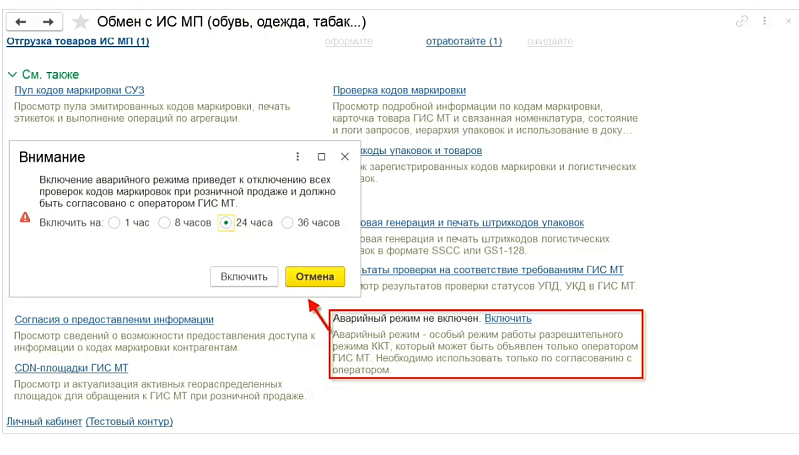Collapse the См. также section

pyautogui.click(x=13, y=74)
